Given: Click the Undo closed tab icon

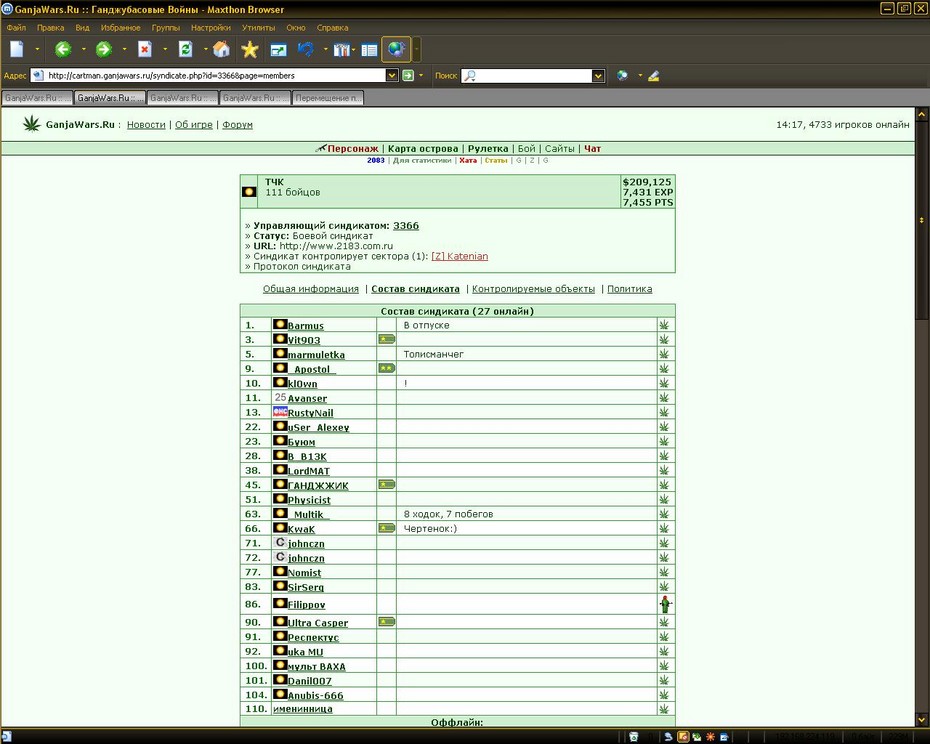Looking at the screenshot, I should click(306, 49).
